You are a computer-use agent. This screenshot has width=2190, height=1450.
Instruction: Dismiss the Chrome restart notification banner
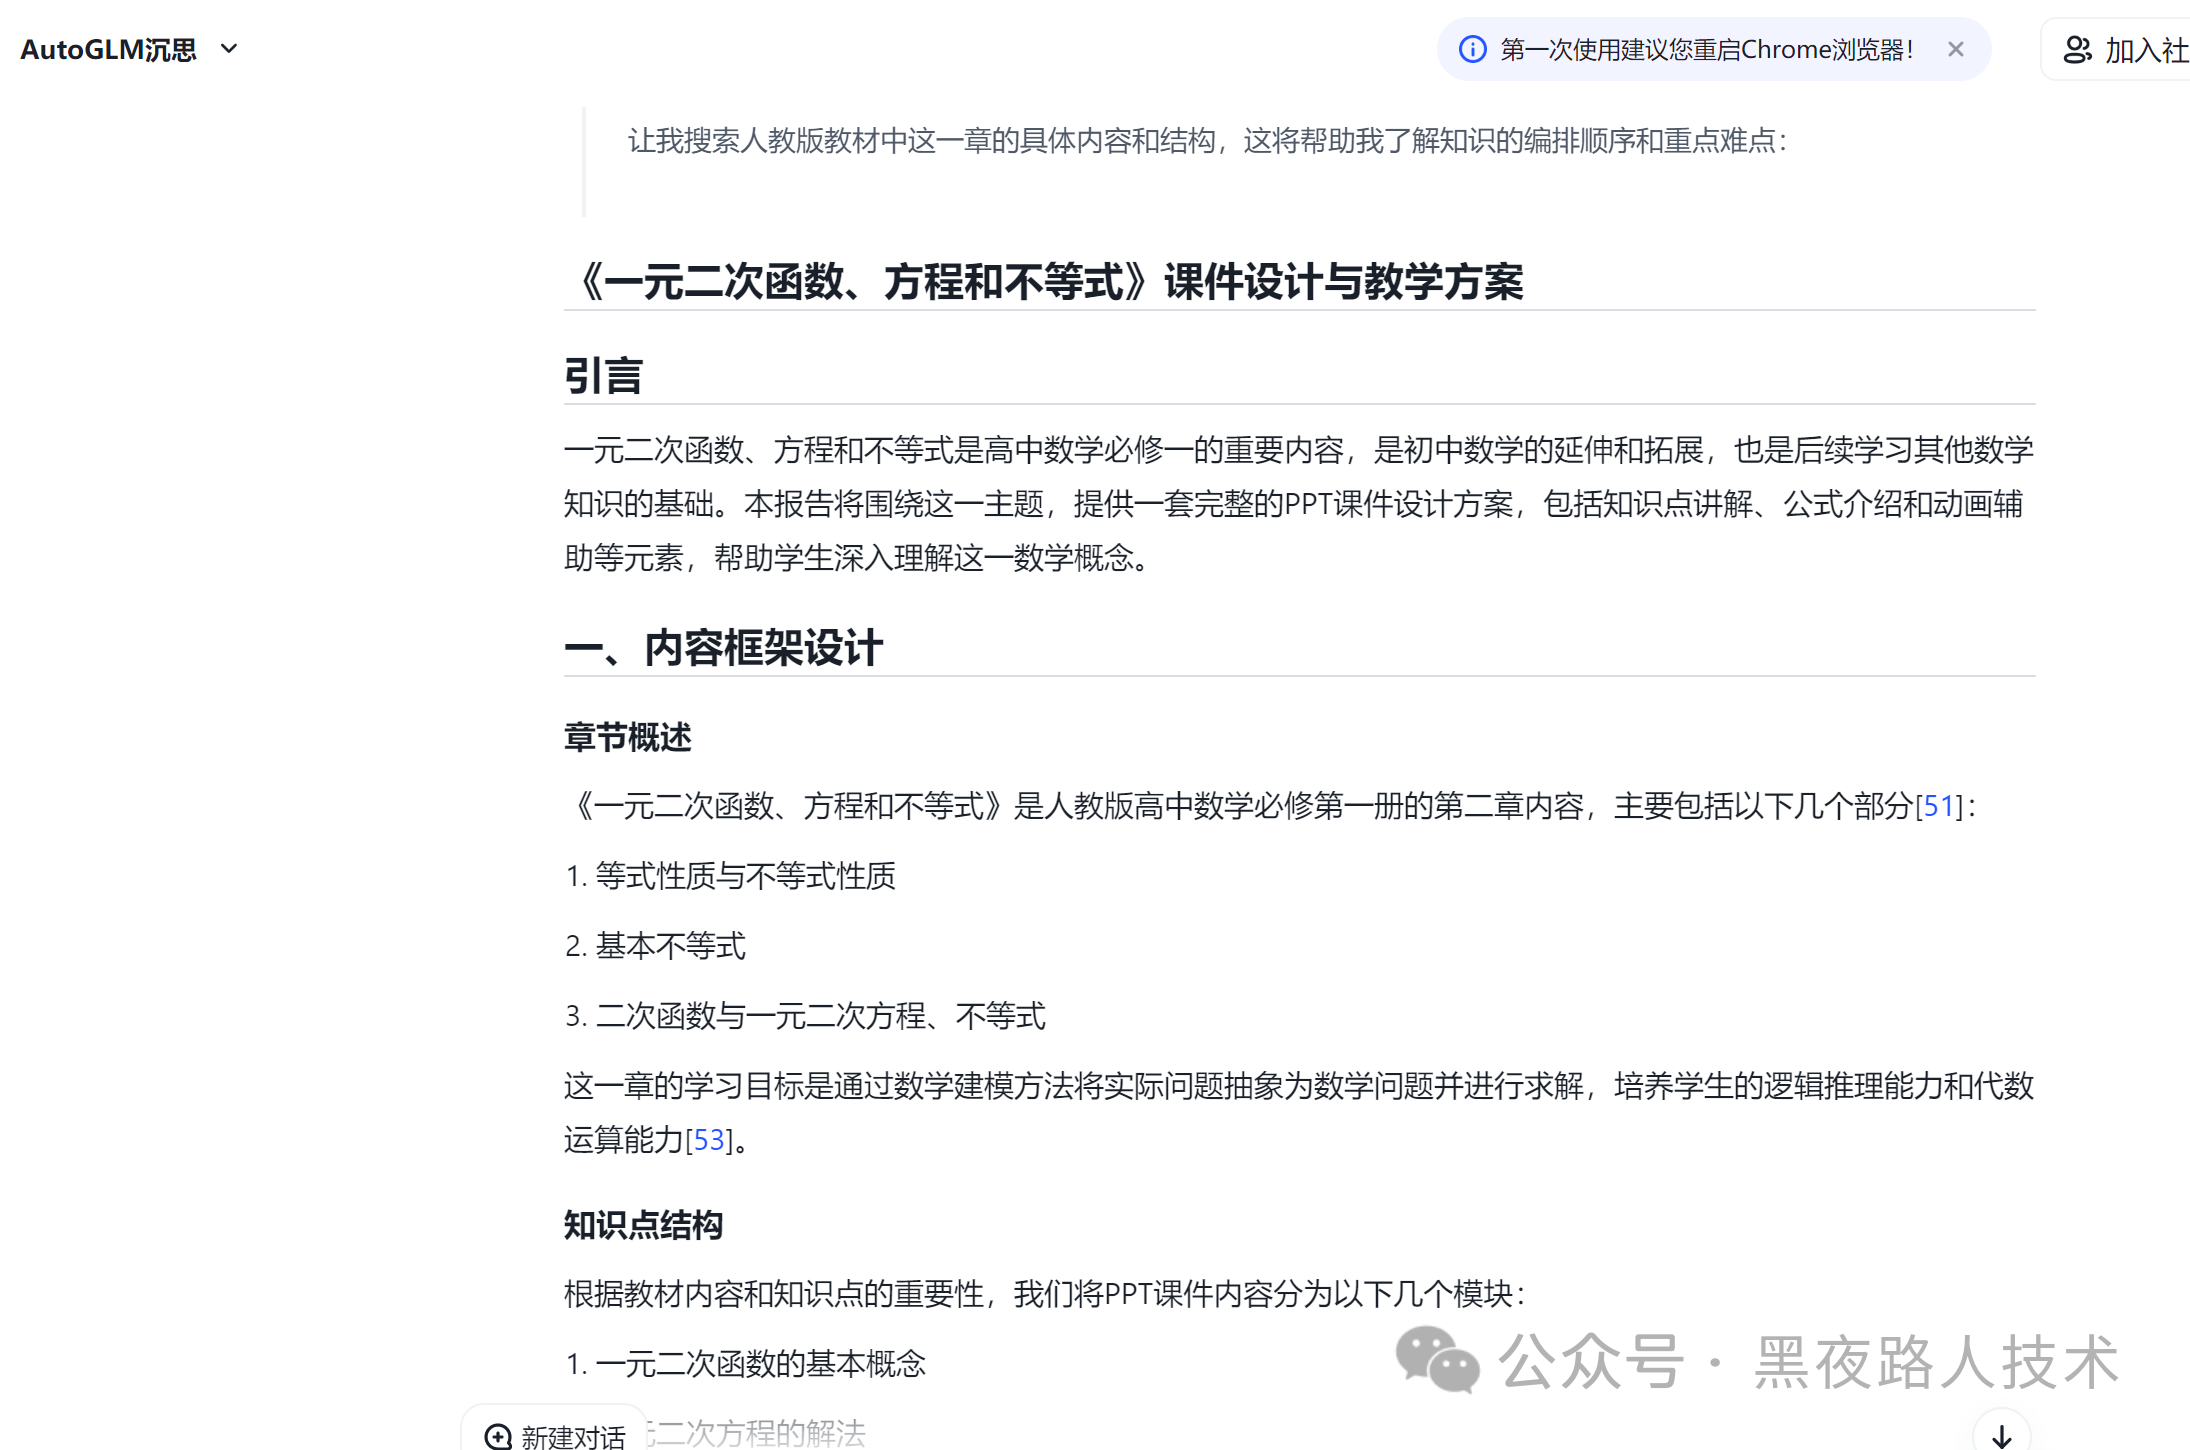[x=1955, y=49]
